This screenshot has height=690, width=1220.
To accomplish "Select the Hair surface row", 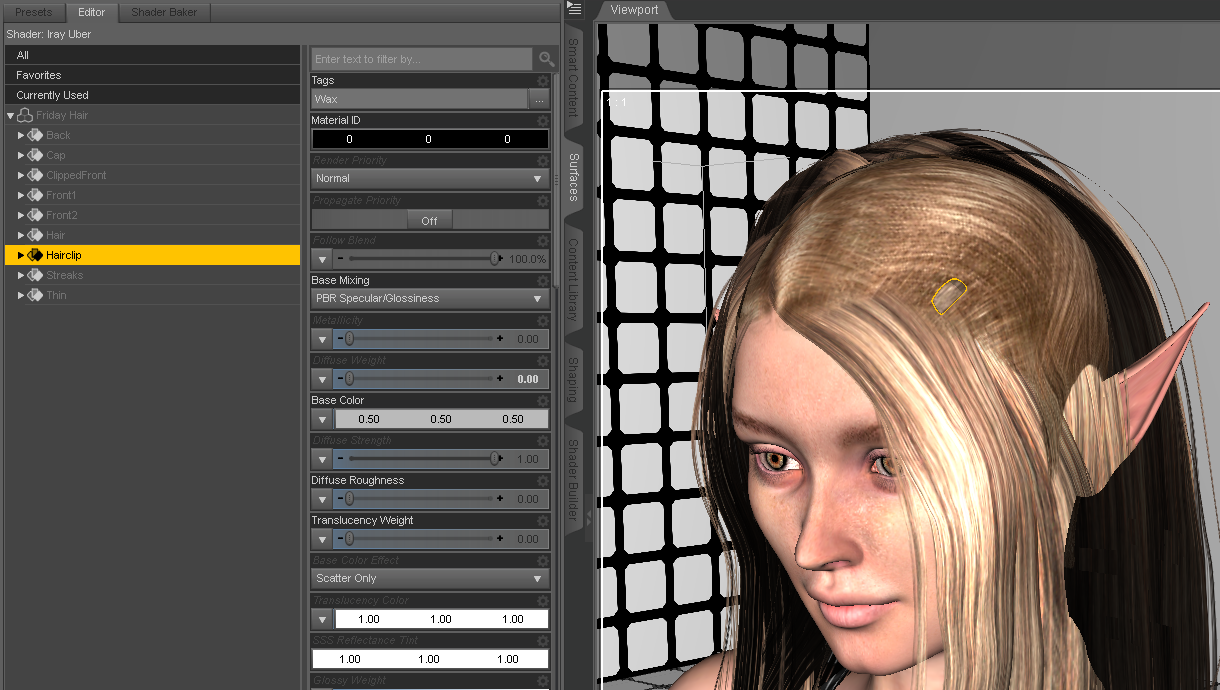I will point(152,235).
